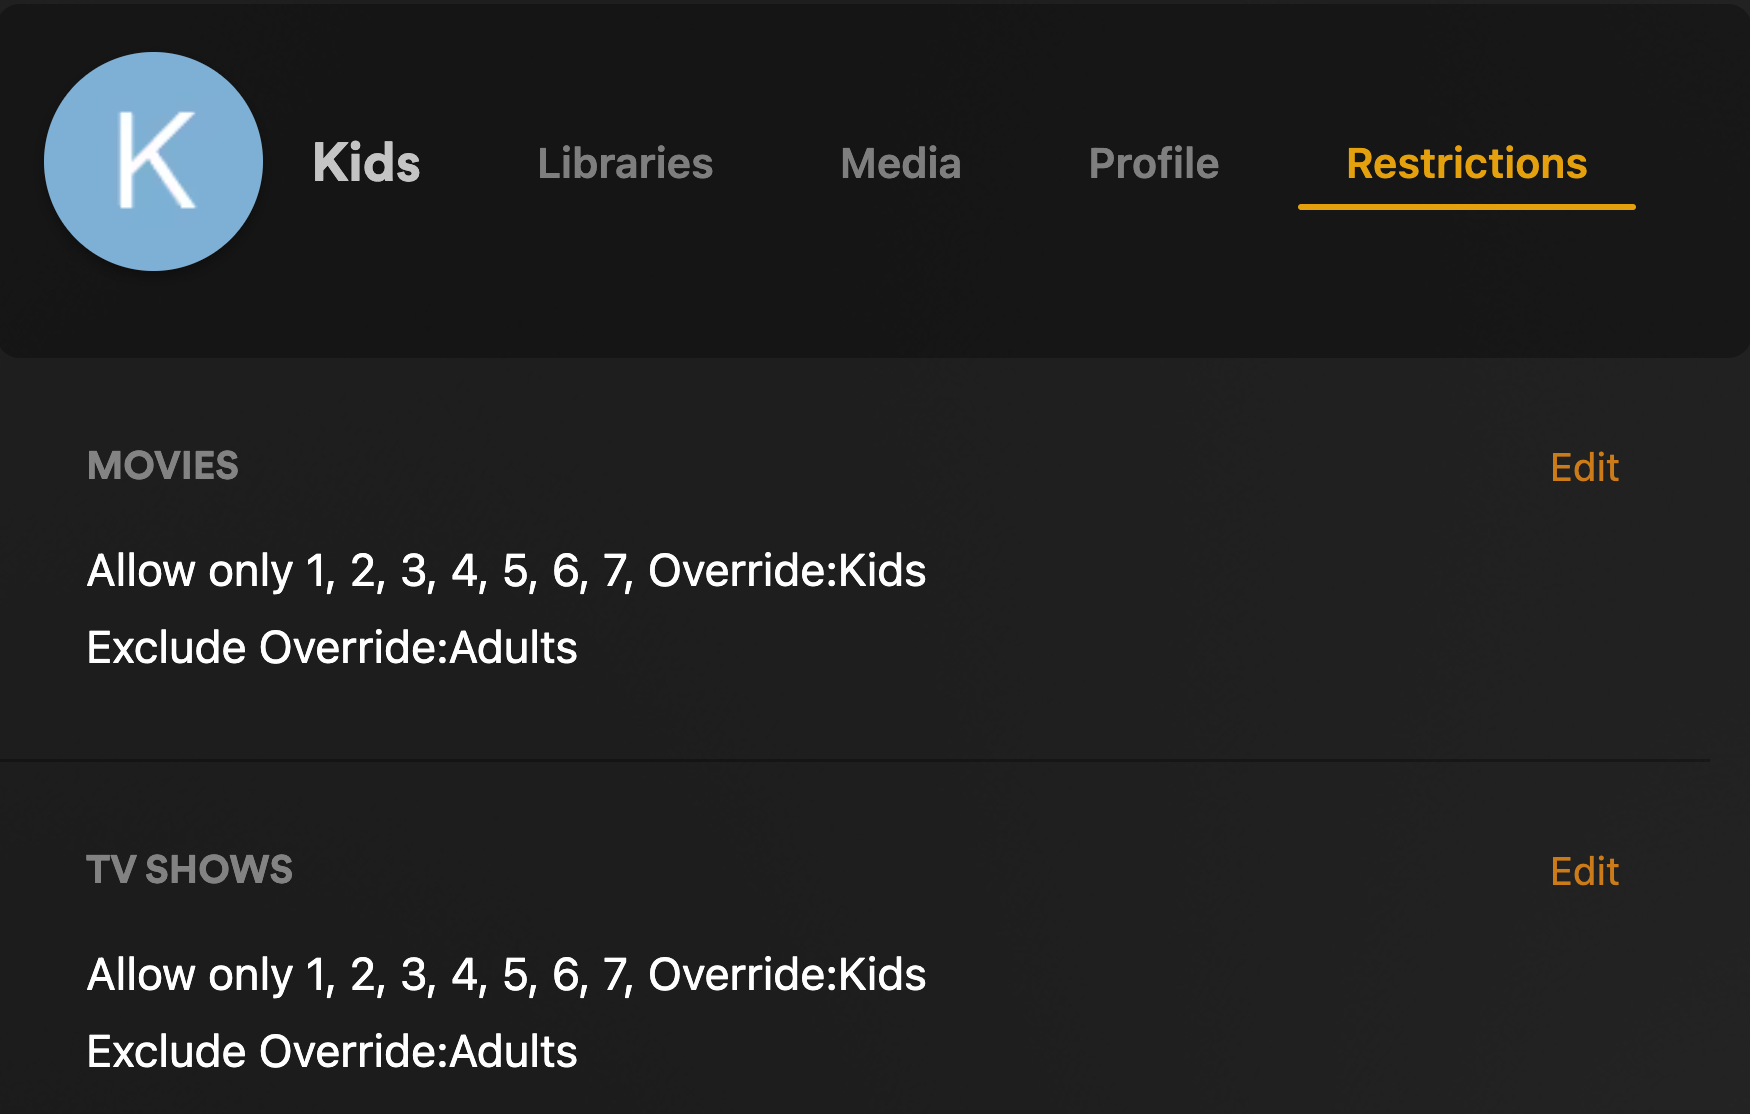Click the divider between Movies and TV Shows
The width and height of the screenshot is (1750, 1114).
(855, 760)
